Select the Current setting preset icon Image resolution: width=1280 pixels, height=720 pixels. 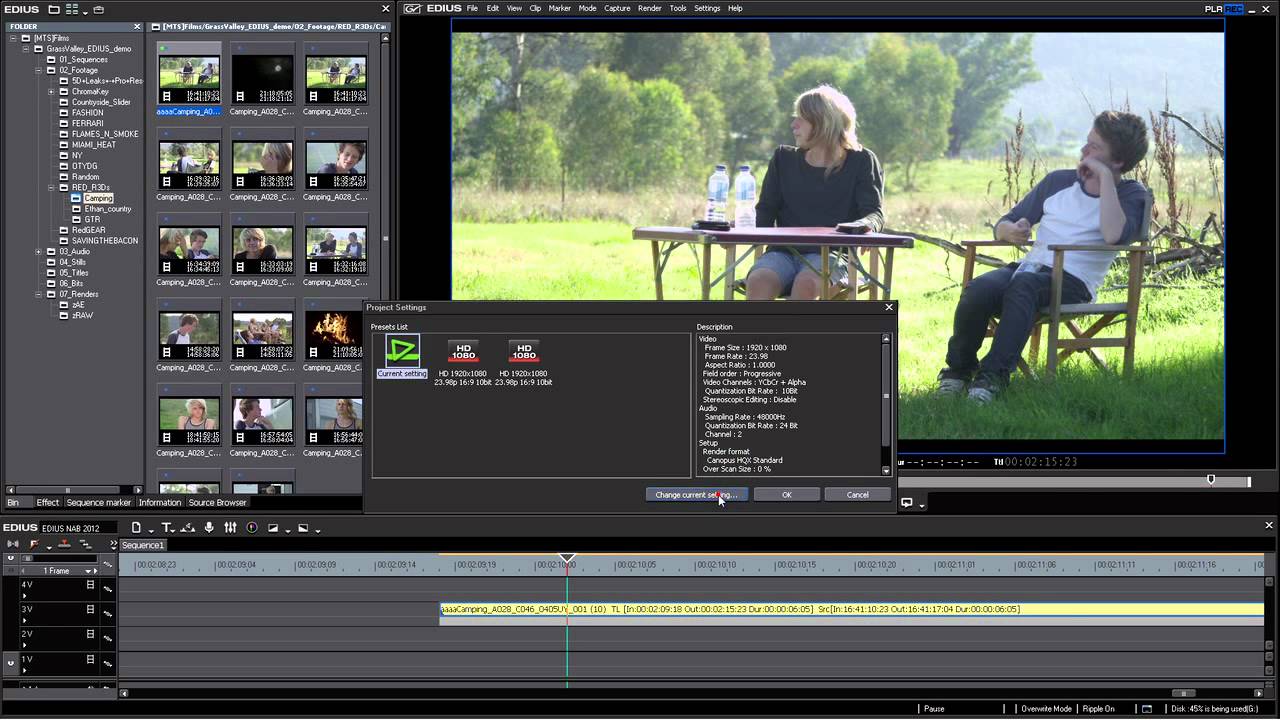(x=403, y=351)
